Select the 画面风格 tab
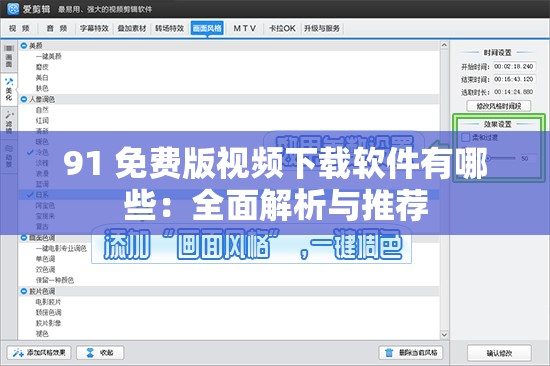Screen dimensions: 550x366 click(207, 28)
